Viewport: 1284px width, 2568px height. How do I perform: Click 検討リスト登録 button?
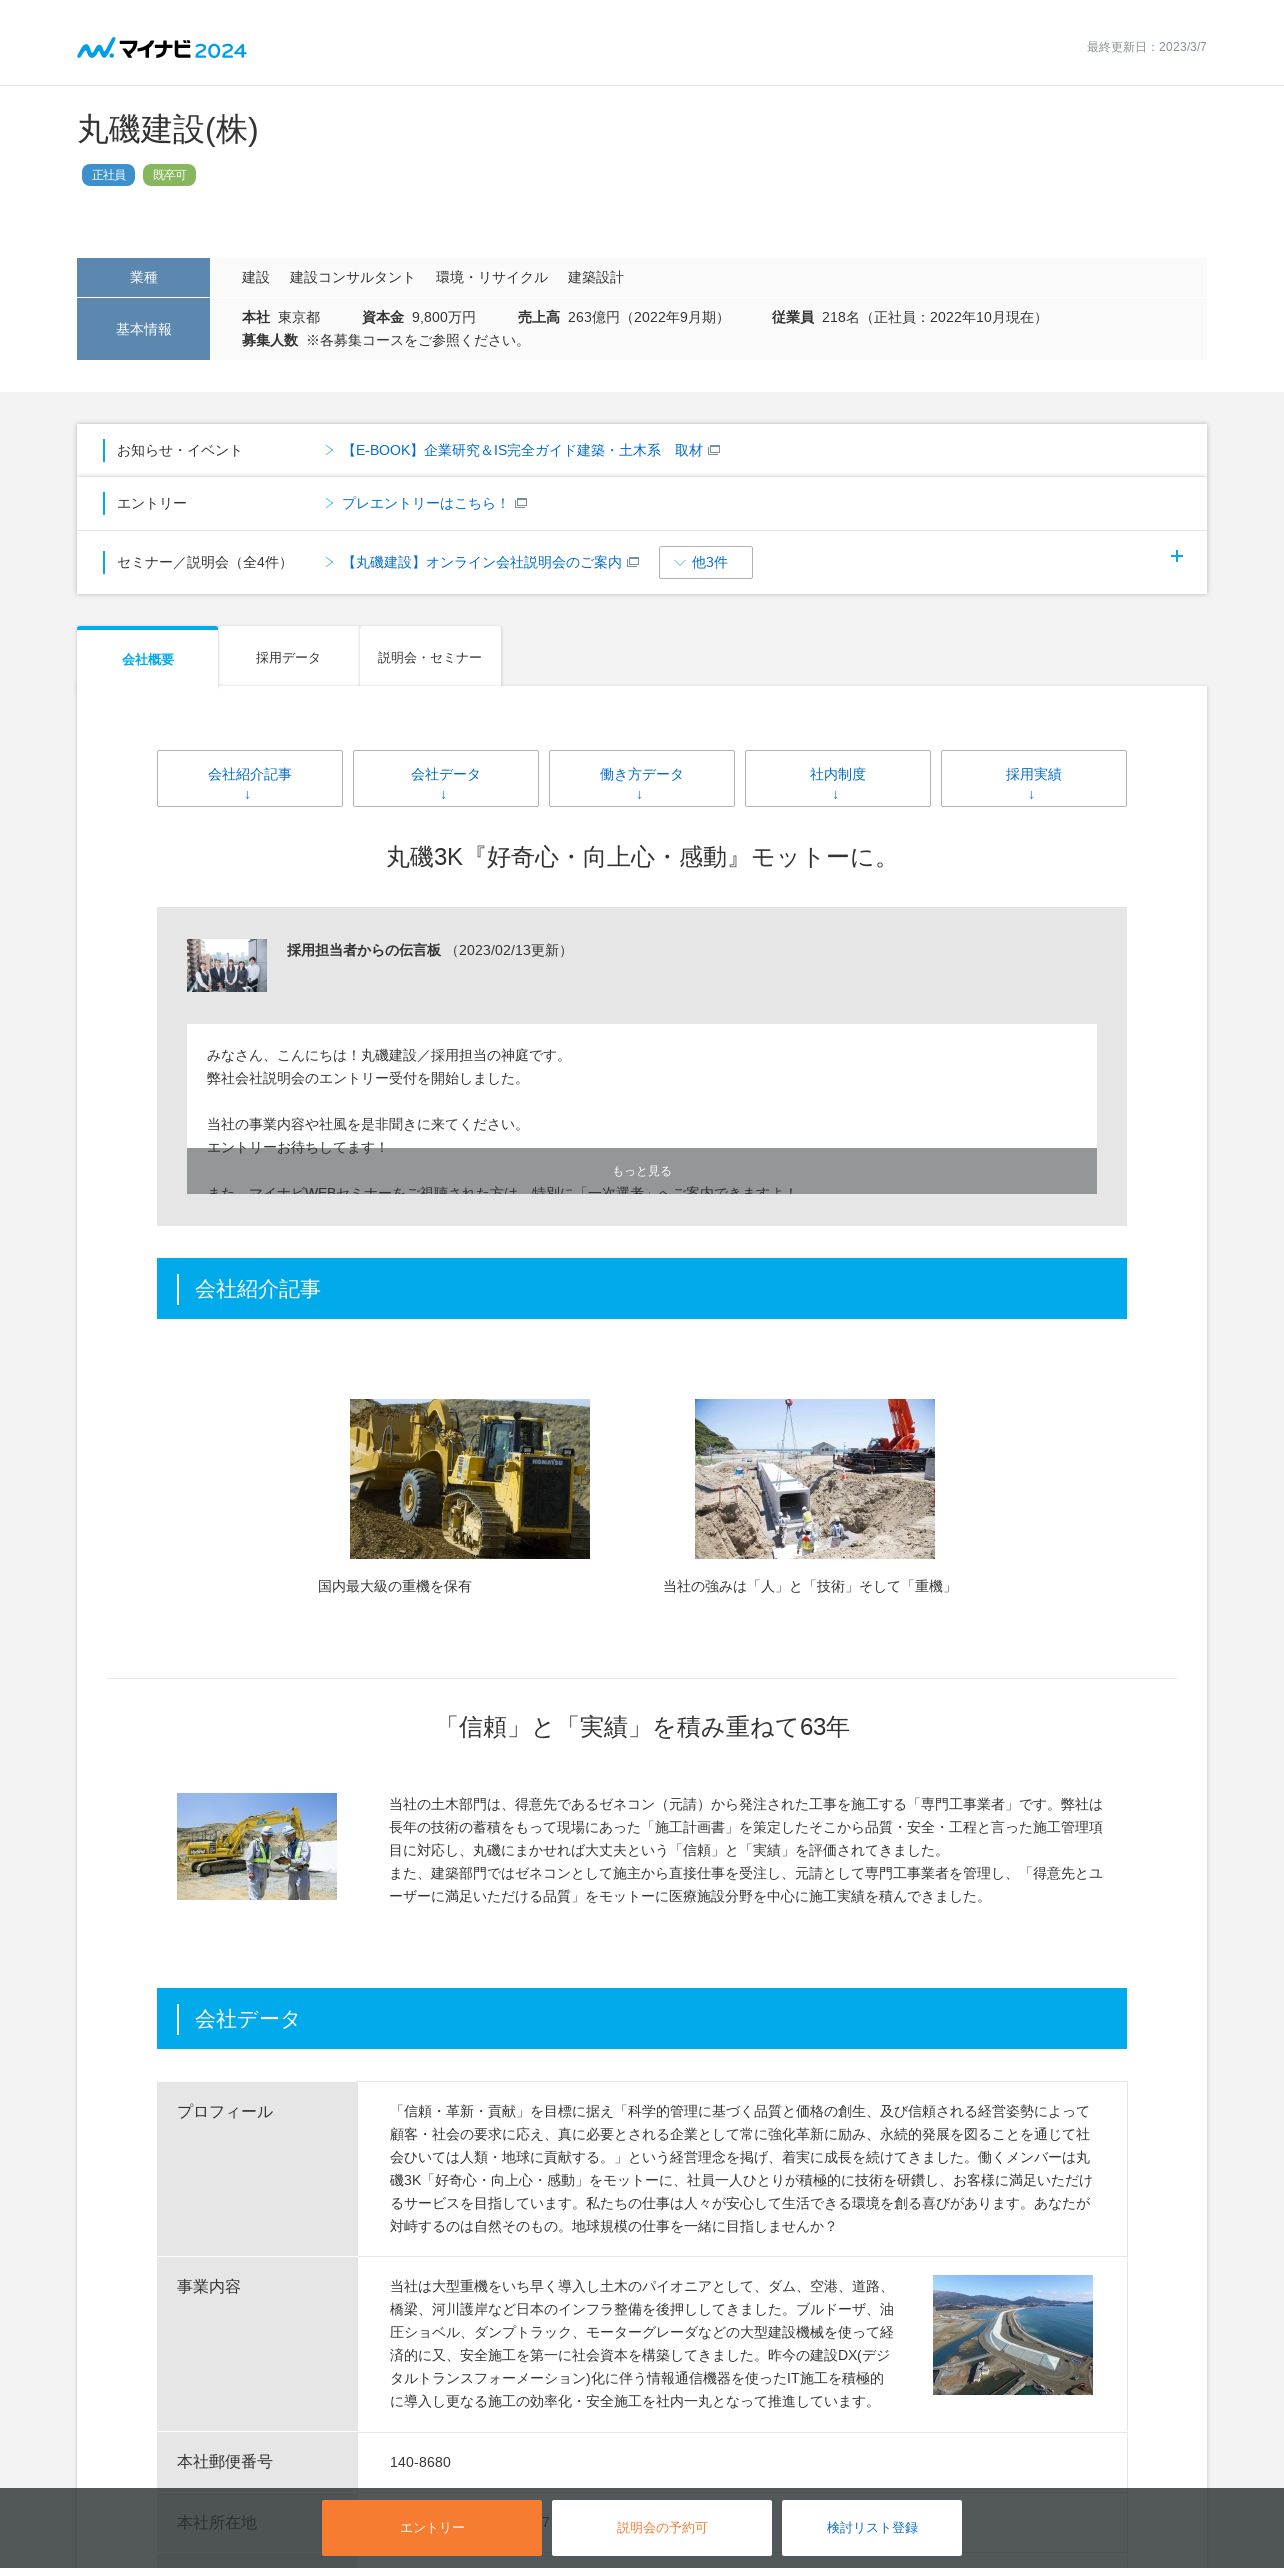click(x=872, y=2527)
